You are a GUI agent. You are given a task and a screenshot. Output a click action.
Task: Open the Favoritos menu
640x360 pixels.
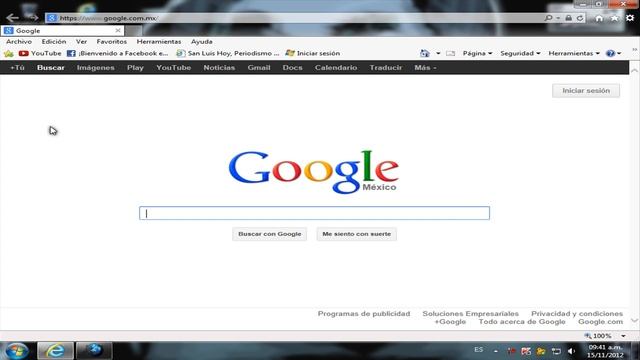pyautogui.click(x=111, y=42)
